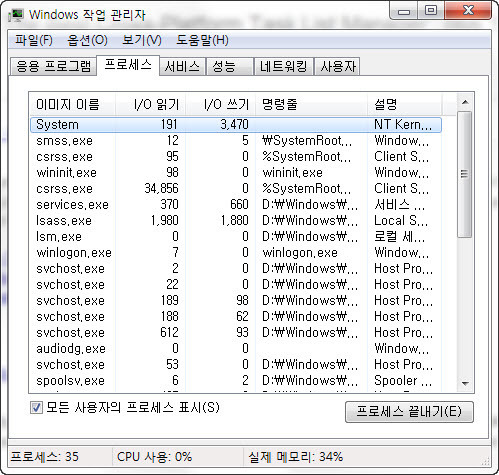Sort by 설명 column header
The height and width of the screenshot is (475, 499).
coord(405,105)
